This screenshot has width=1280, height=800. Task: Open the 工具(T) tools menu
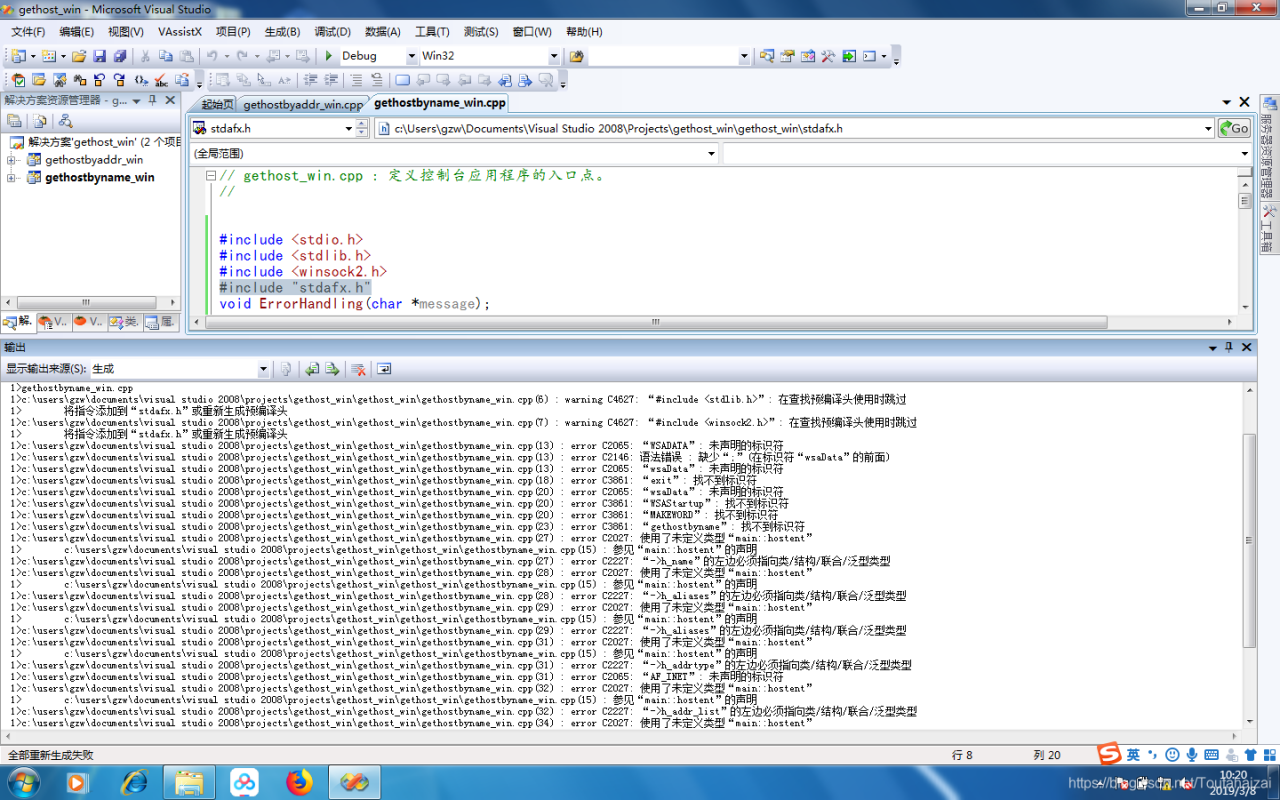click(x=432, y=32)
